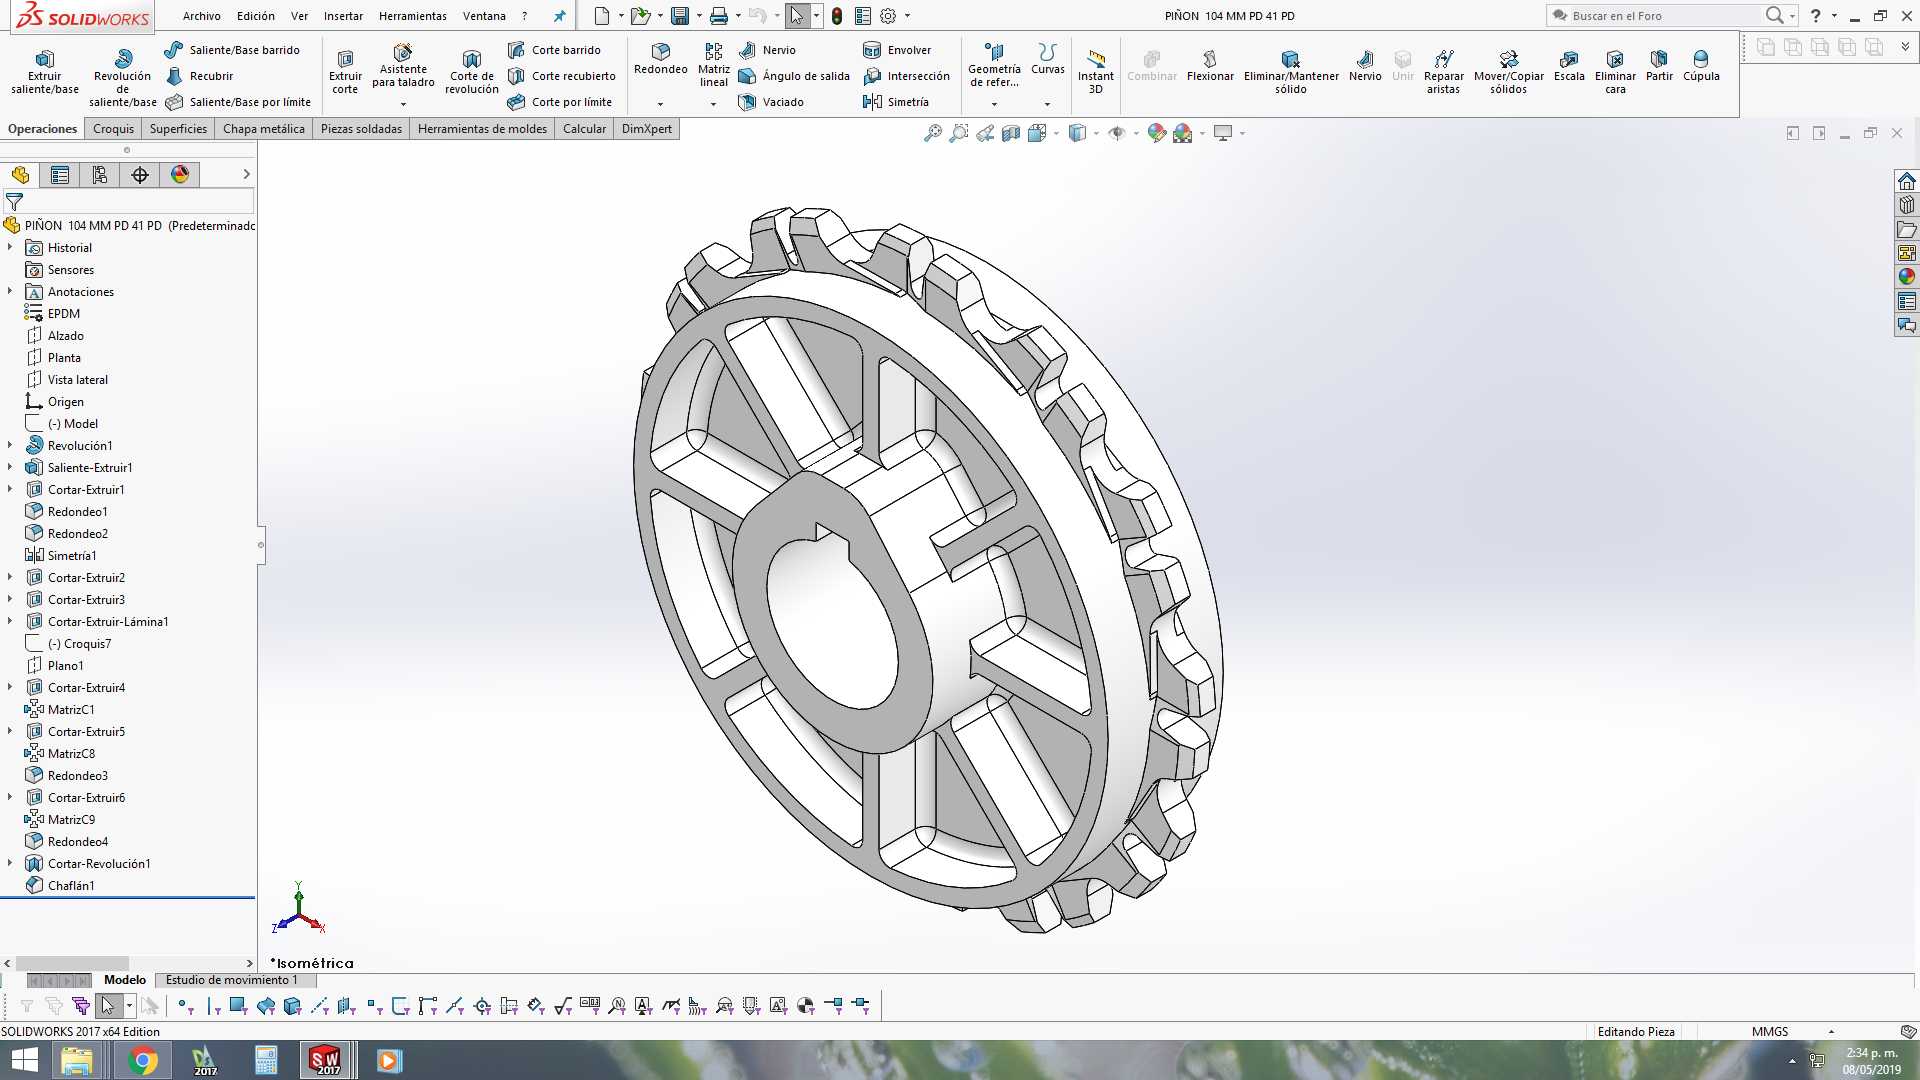
Task: Open SOLIDWORKS Resources home in task pane
Action: 1907,181
